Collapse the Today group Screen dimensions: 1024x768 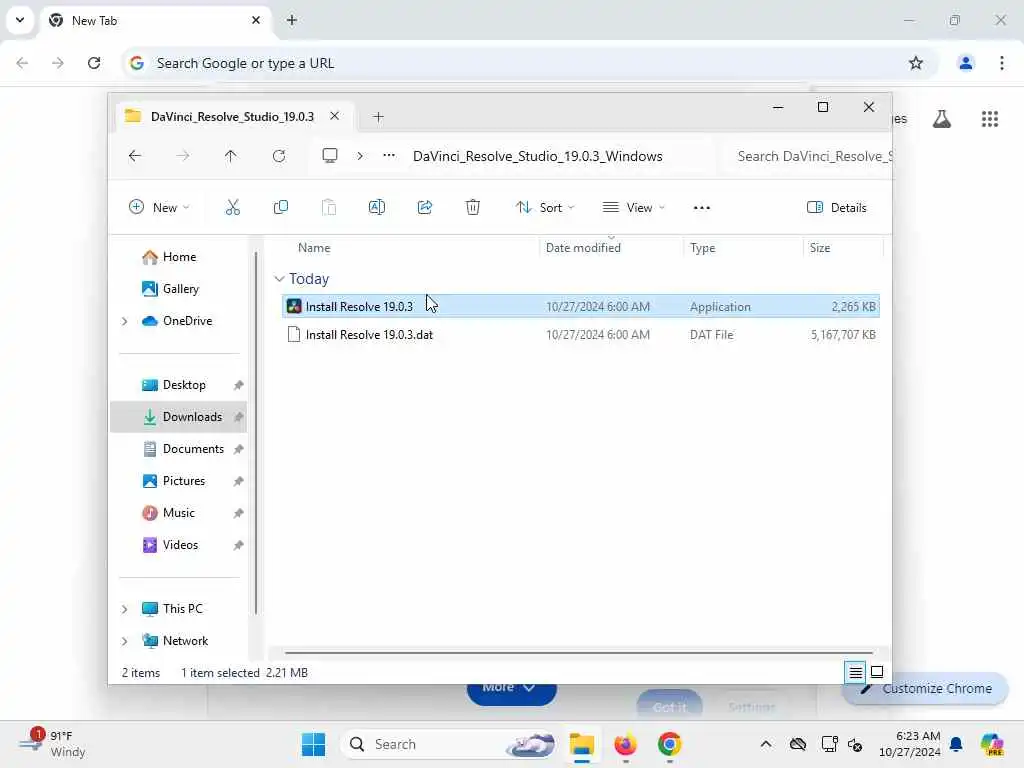pos(280,279)
